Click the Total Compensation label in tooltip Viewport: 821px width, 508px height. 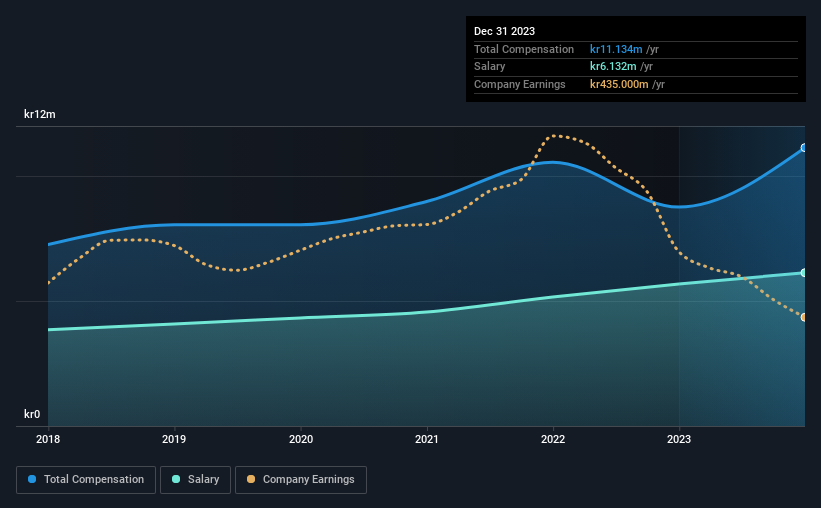click(524, 49)
